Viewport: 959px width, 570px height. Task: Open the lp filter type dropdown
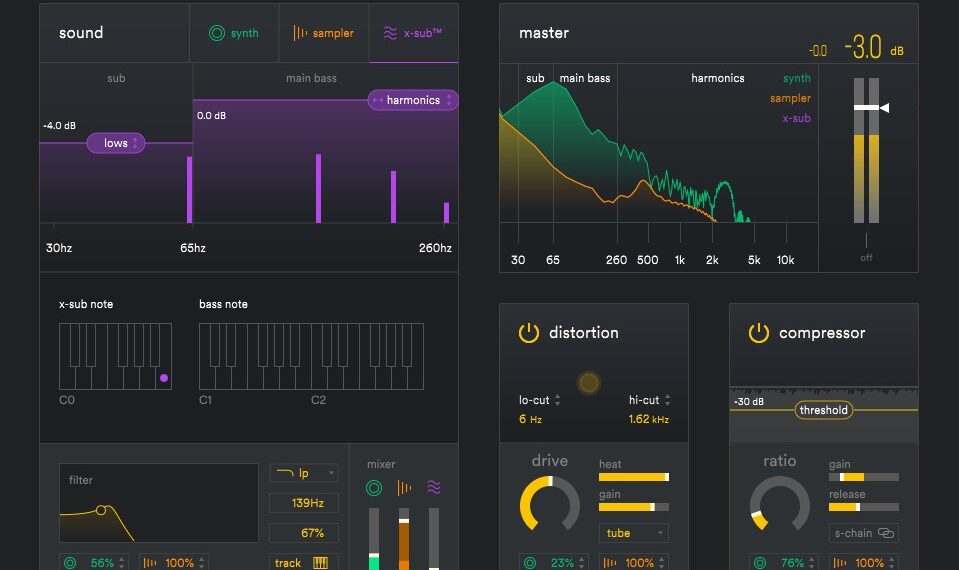click(x=303, y=473)
